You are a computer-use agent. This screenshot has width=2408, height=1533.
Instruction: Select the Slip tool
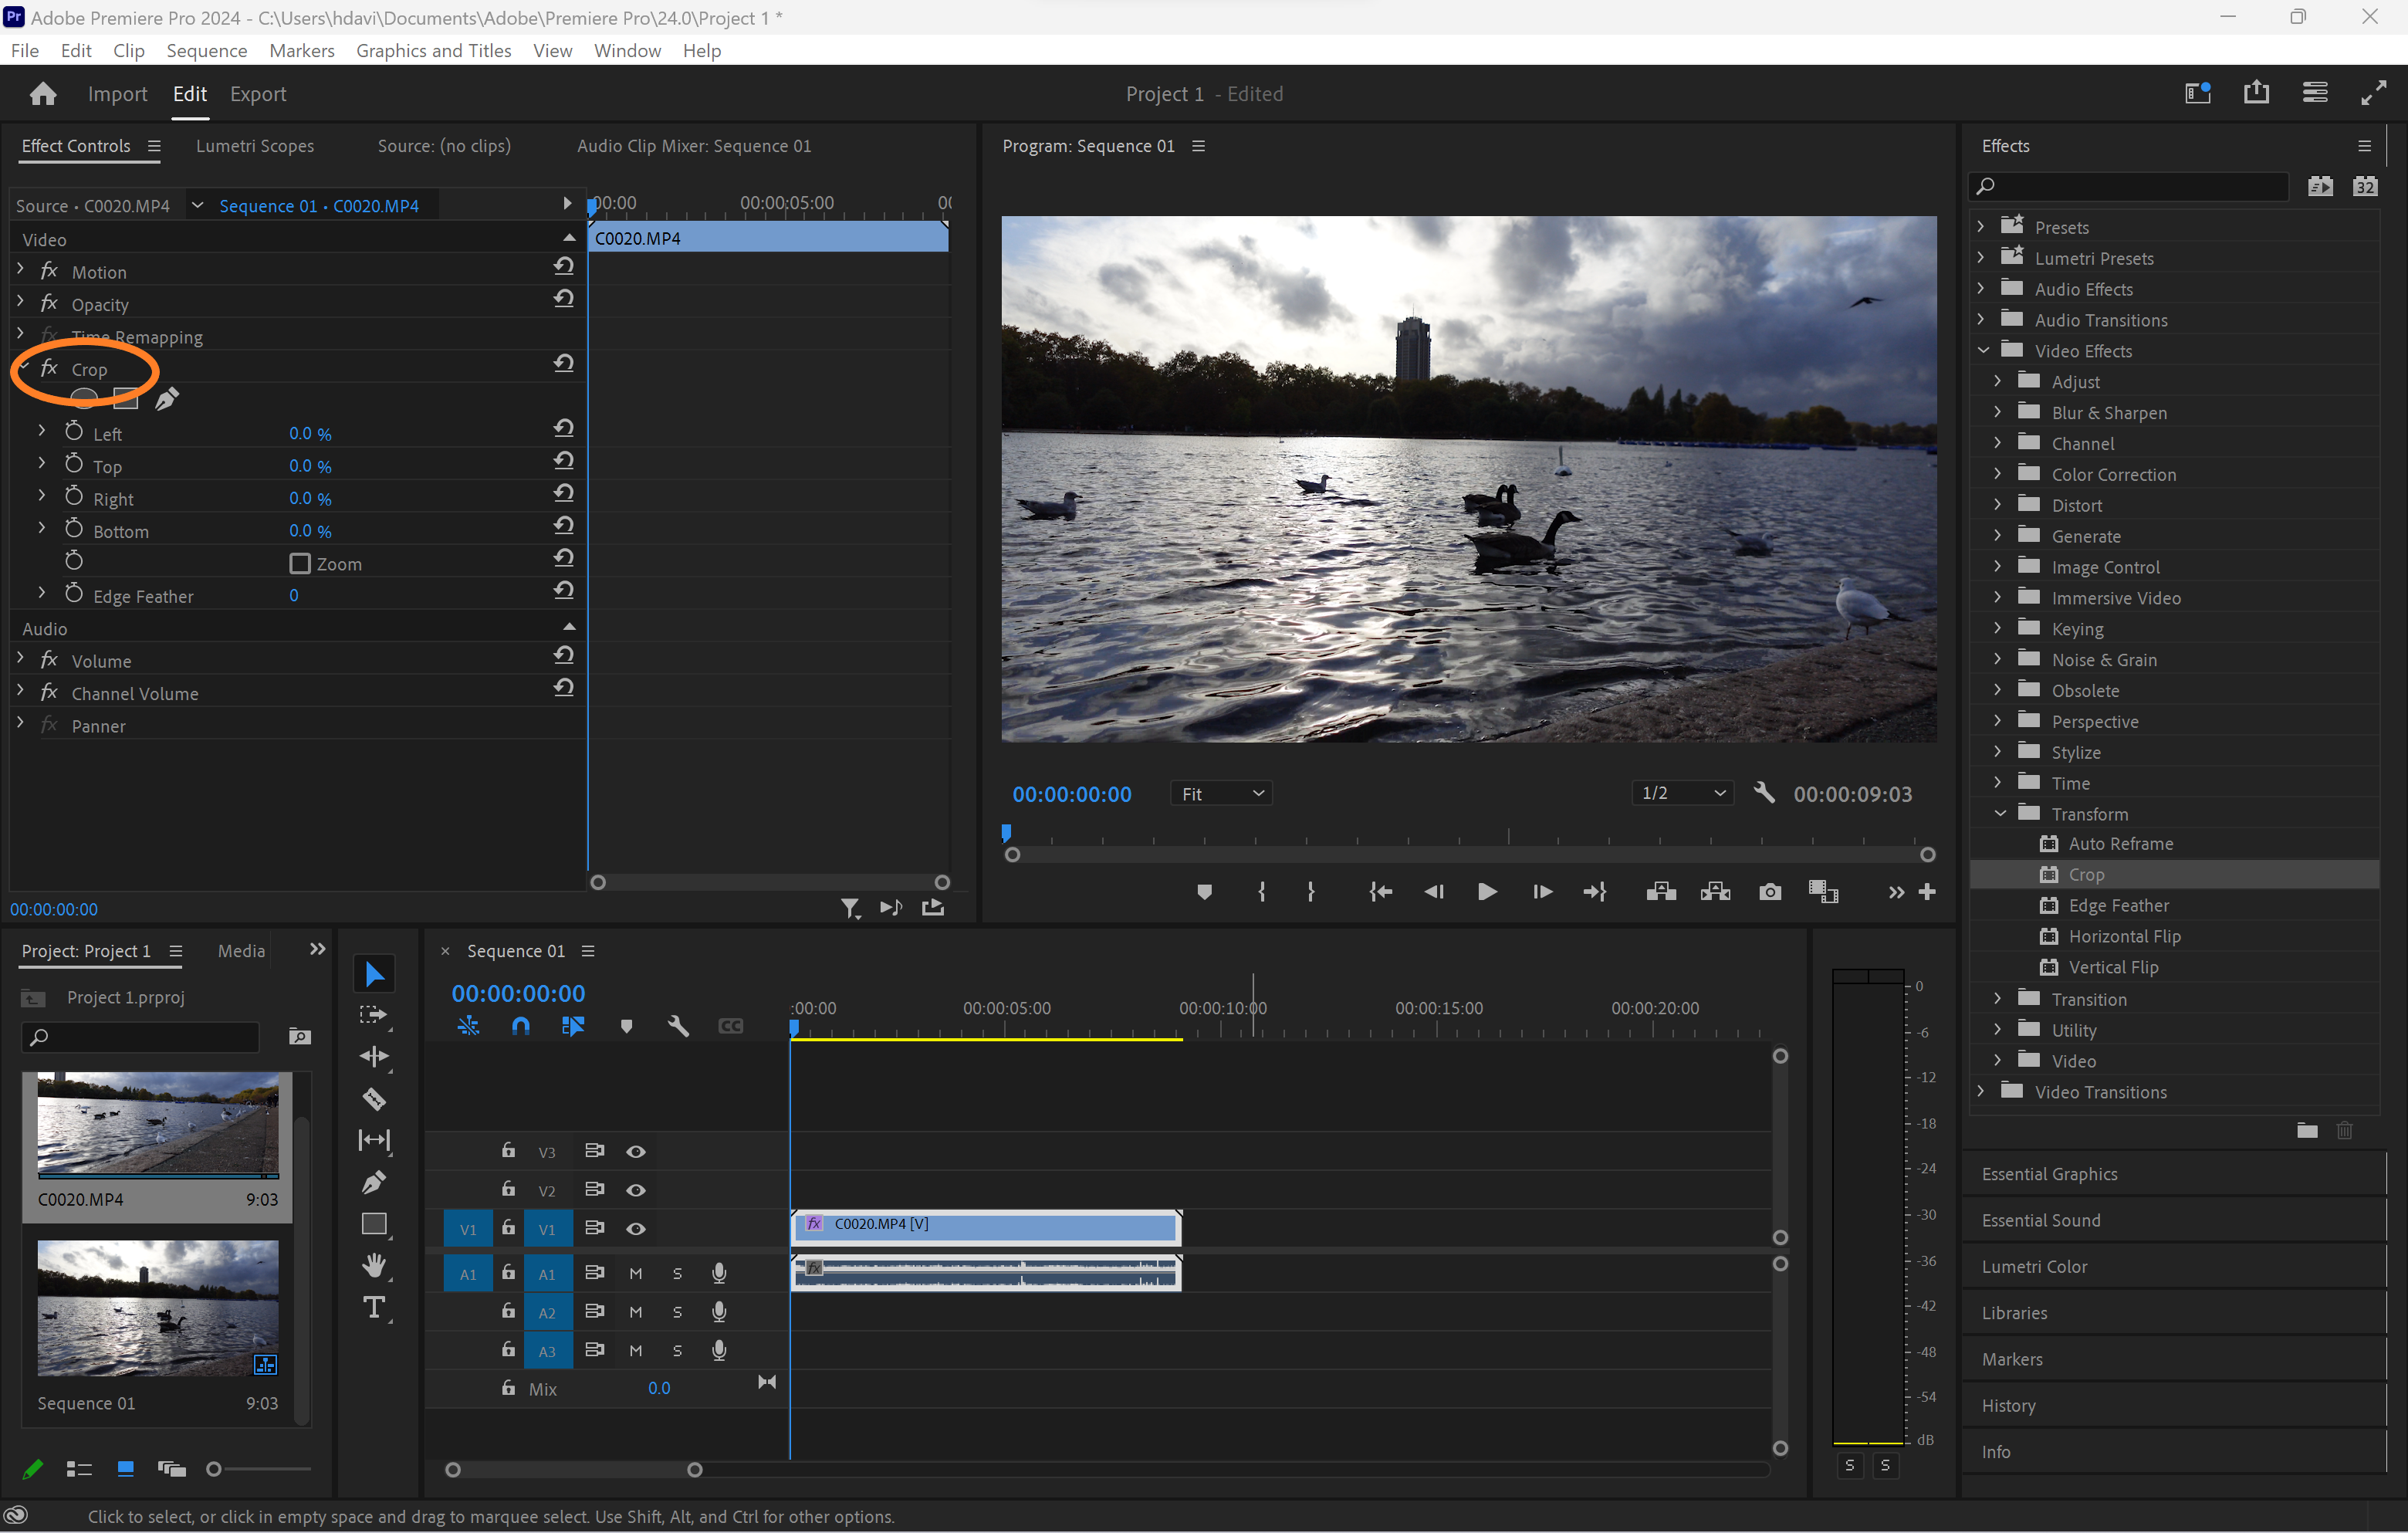tap(374, 1140)
